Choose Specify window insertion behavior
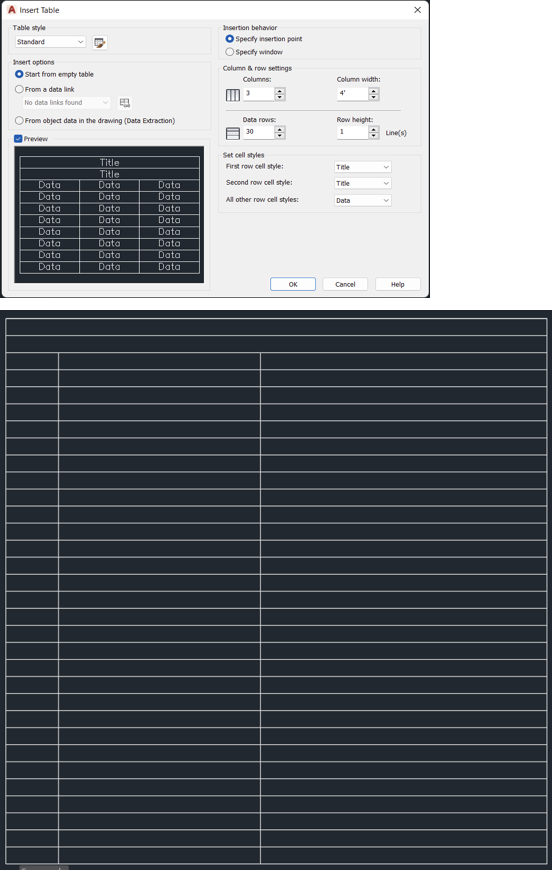 click(x=255, y=52)
